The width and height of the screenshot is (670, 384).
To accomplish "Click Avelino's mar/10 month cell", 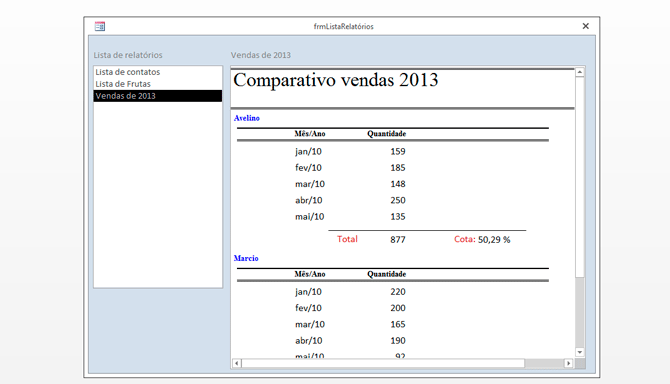I will [310, 184].
